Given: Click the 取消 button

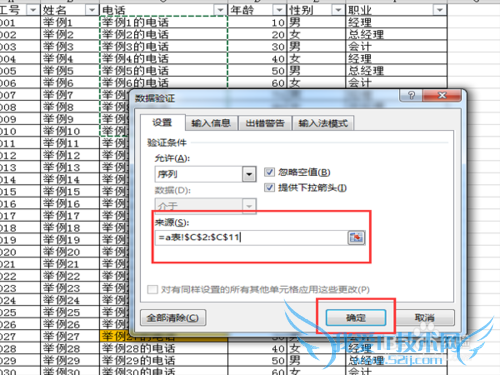Looking at the screenshot, I should point(424,317).
